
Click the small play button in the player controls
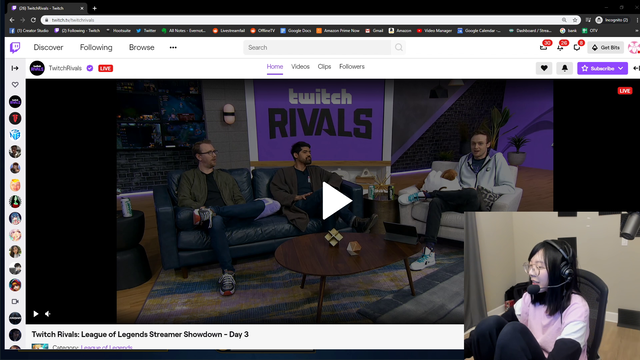pyautogui.click(x=36, y=314)
